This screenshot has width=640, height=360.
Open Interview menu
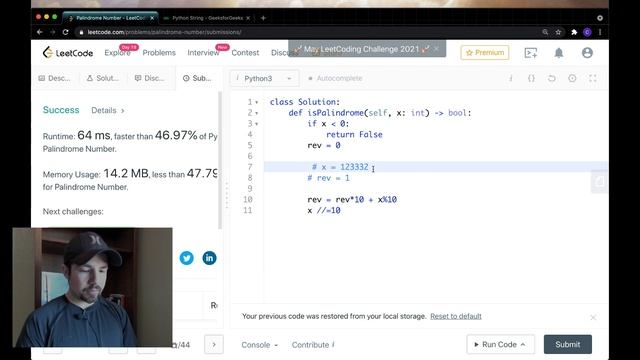pyautogui.click(x=203, y=53)
